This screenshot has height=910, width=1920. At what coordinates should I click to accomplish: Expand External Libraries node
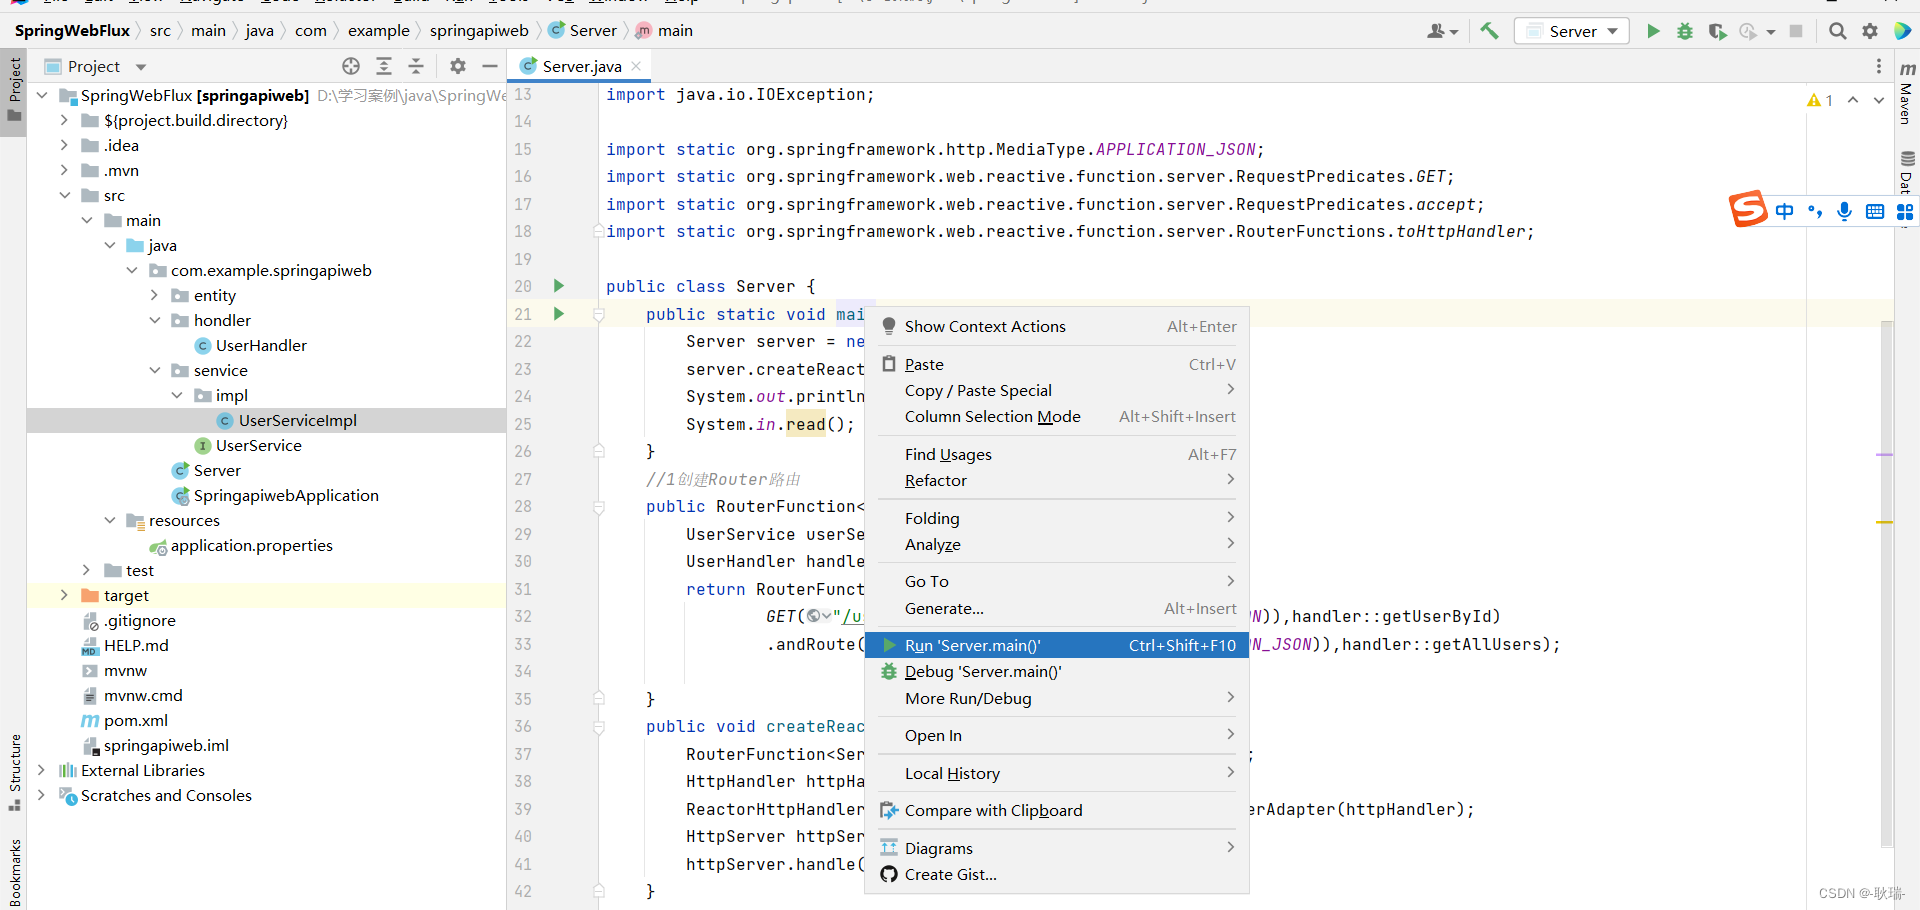pyautogui.click(x=41, y=770)
